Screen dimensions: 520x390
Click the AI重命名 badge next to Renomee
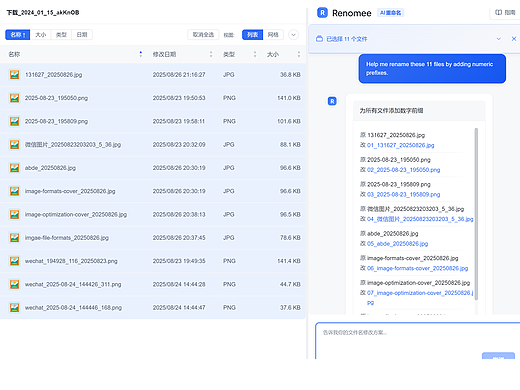tap(390, 13)
